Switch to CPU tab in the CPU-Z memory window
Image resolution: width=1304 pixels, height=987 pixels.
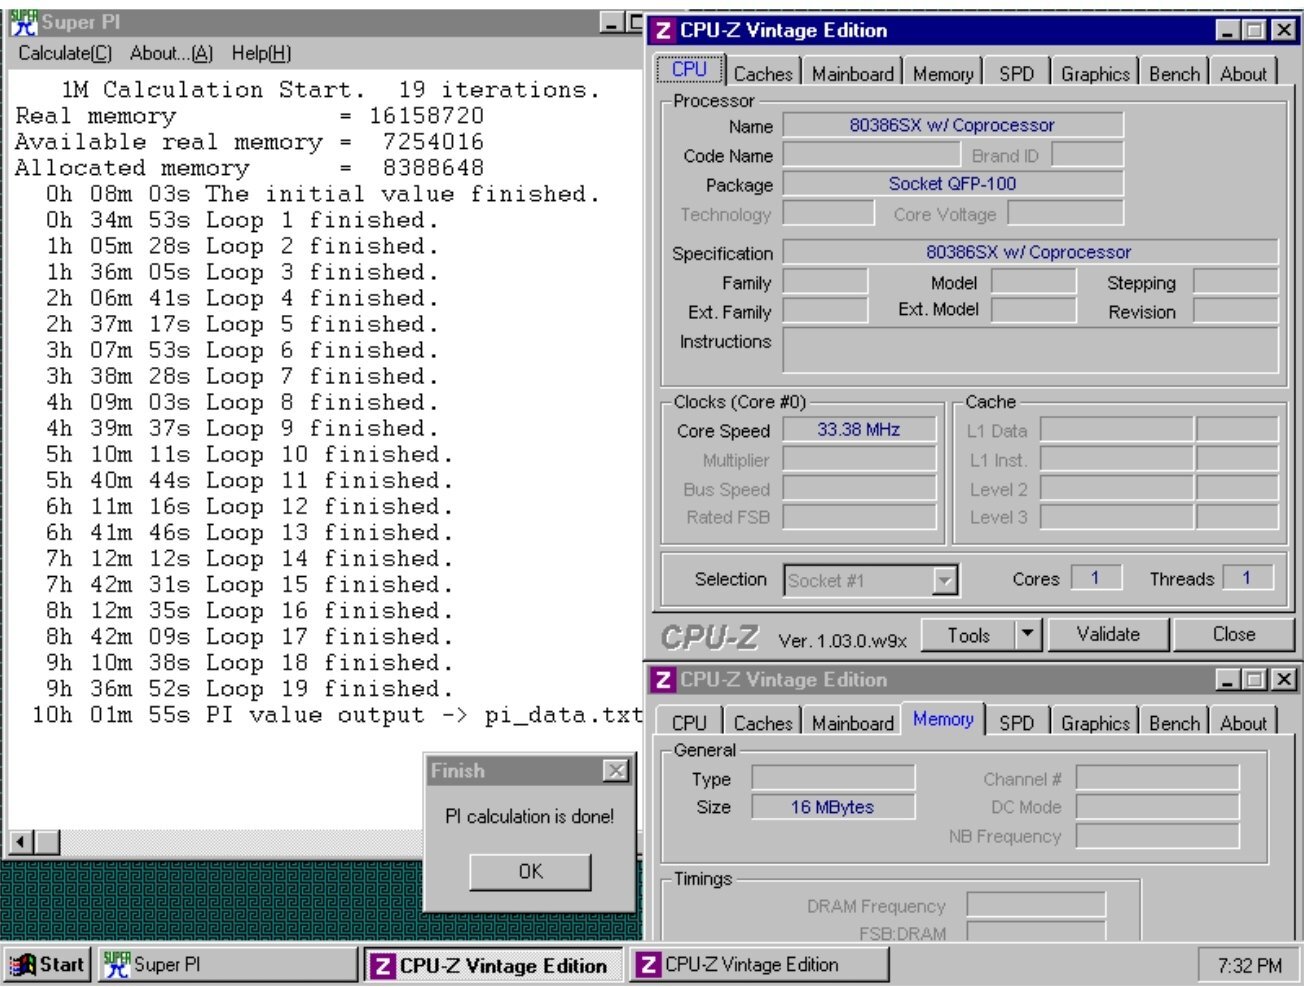coord(689,723)
